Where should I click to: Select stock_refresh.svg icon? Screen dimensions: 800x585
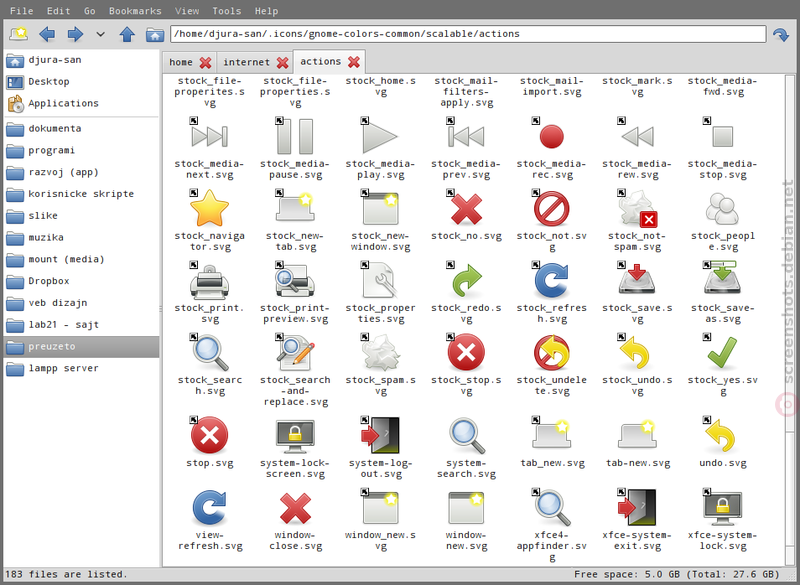[x=552, y=281]
